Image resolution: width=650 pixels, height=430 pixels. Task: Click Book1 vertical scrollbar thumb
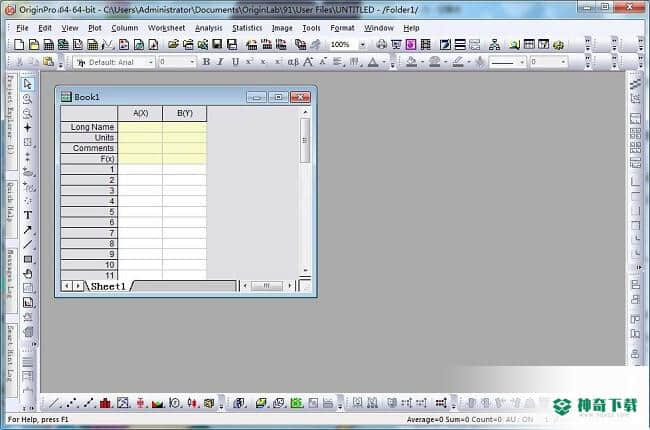coord(305,140)
